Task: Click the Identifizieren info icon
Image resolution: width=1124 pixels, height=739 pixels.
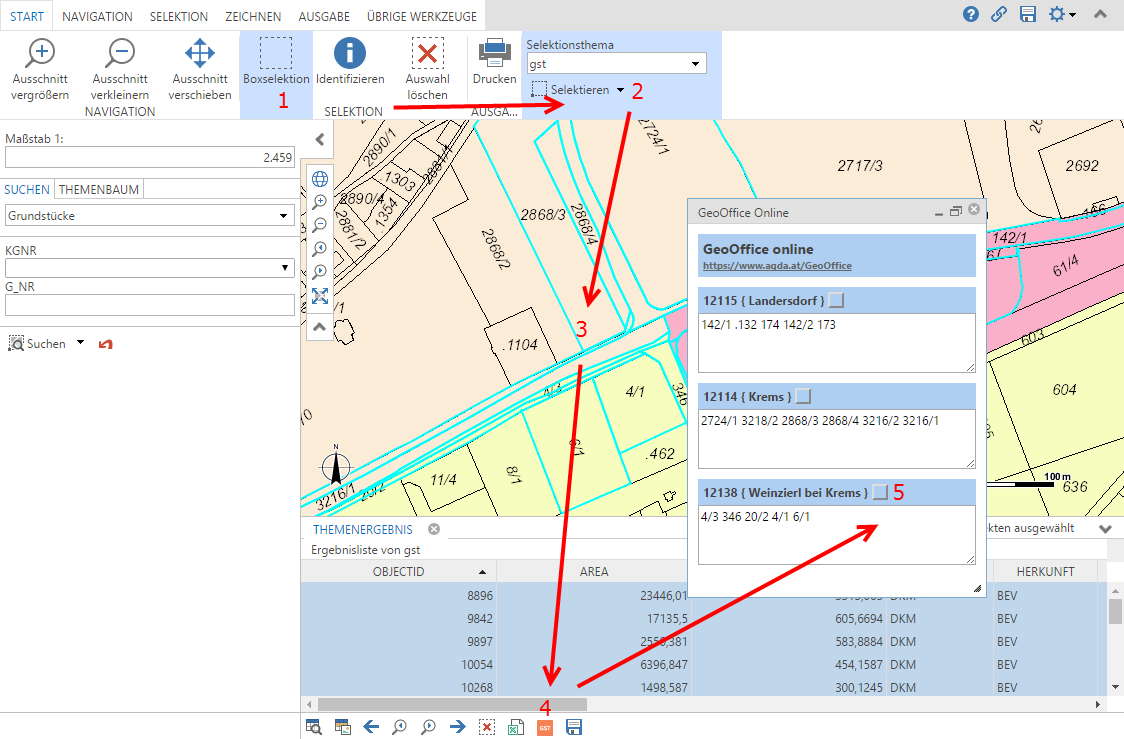Action: [349, 57]
